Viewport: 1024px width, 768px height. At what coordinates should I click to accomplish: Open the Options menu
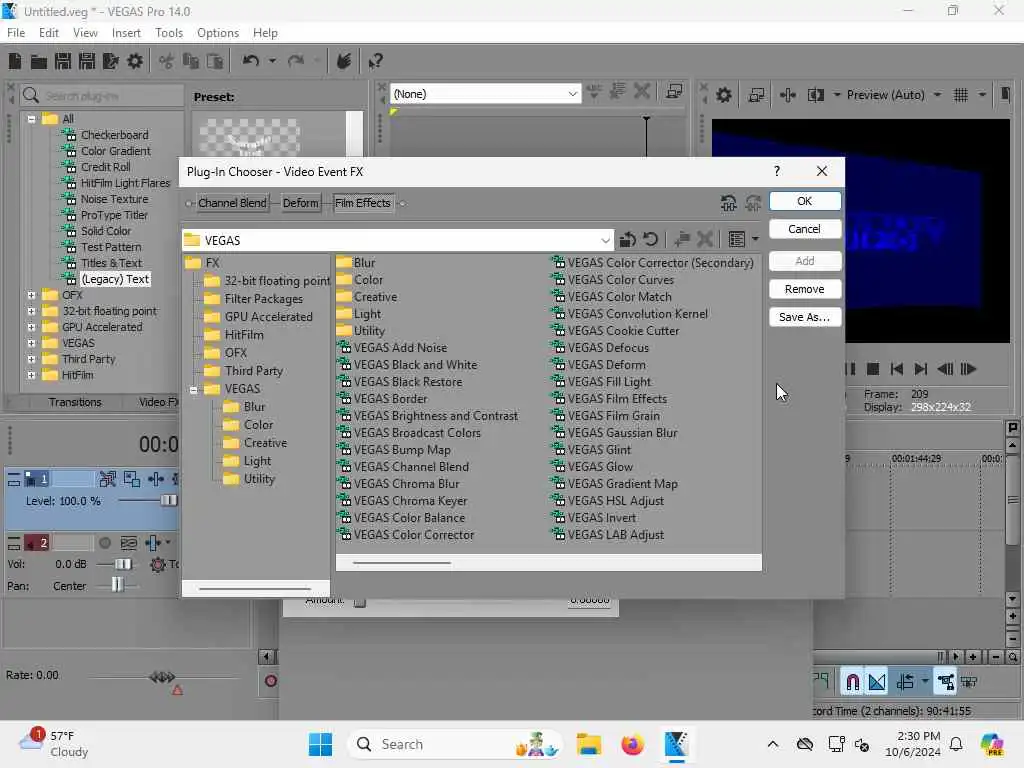click(x=217, y=33)
